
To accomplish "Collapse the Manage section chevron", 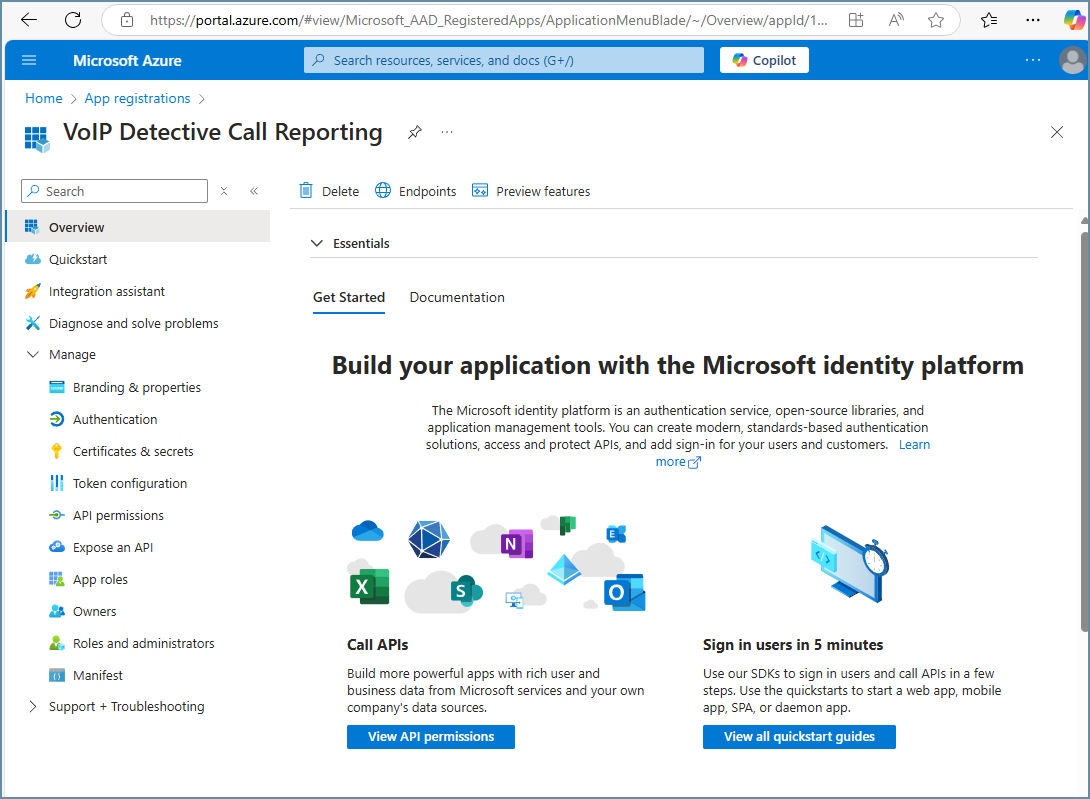I will 33,355.
